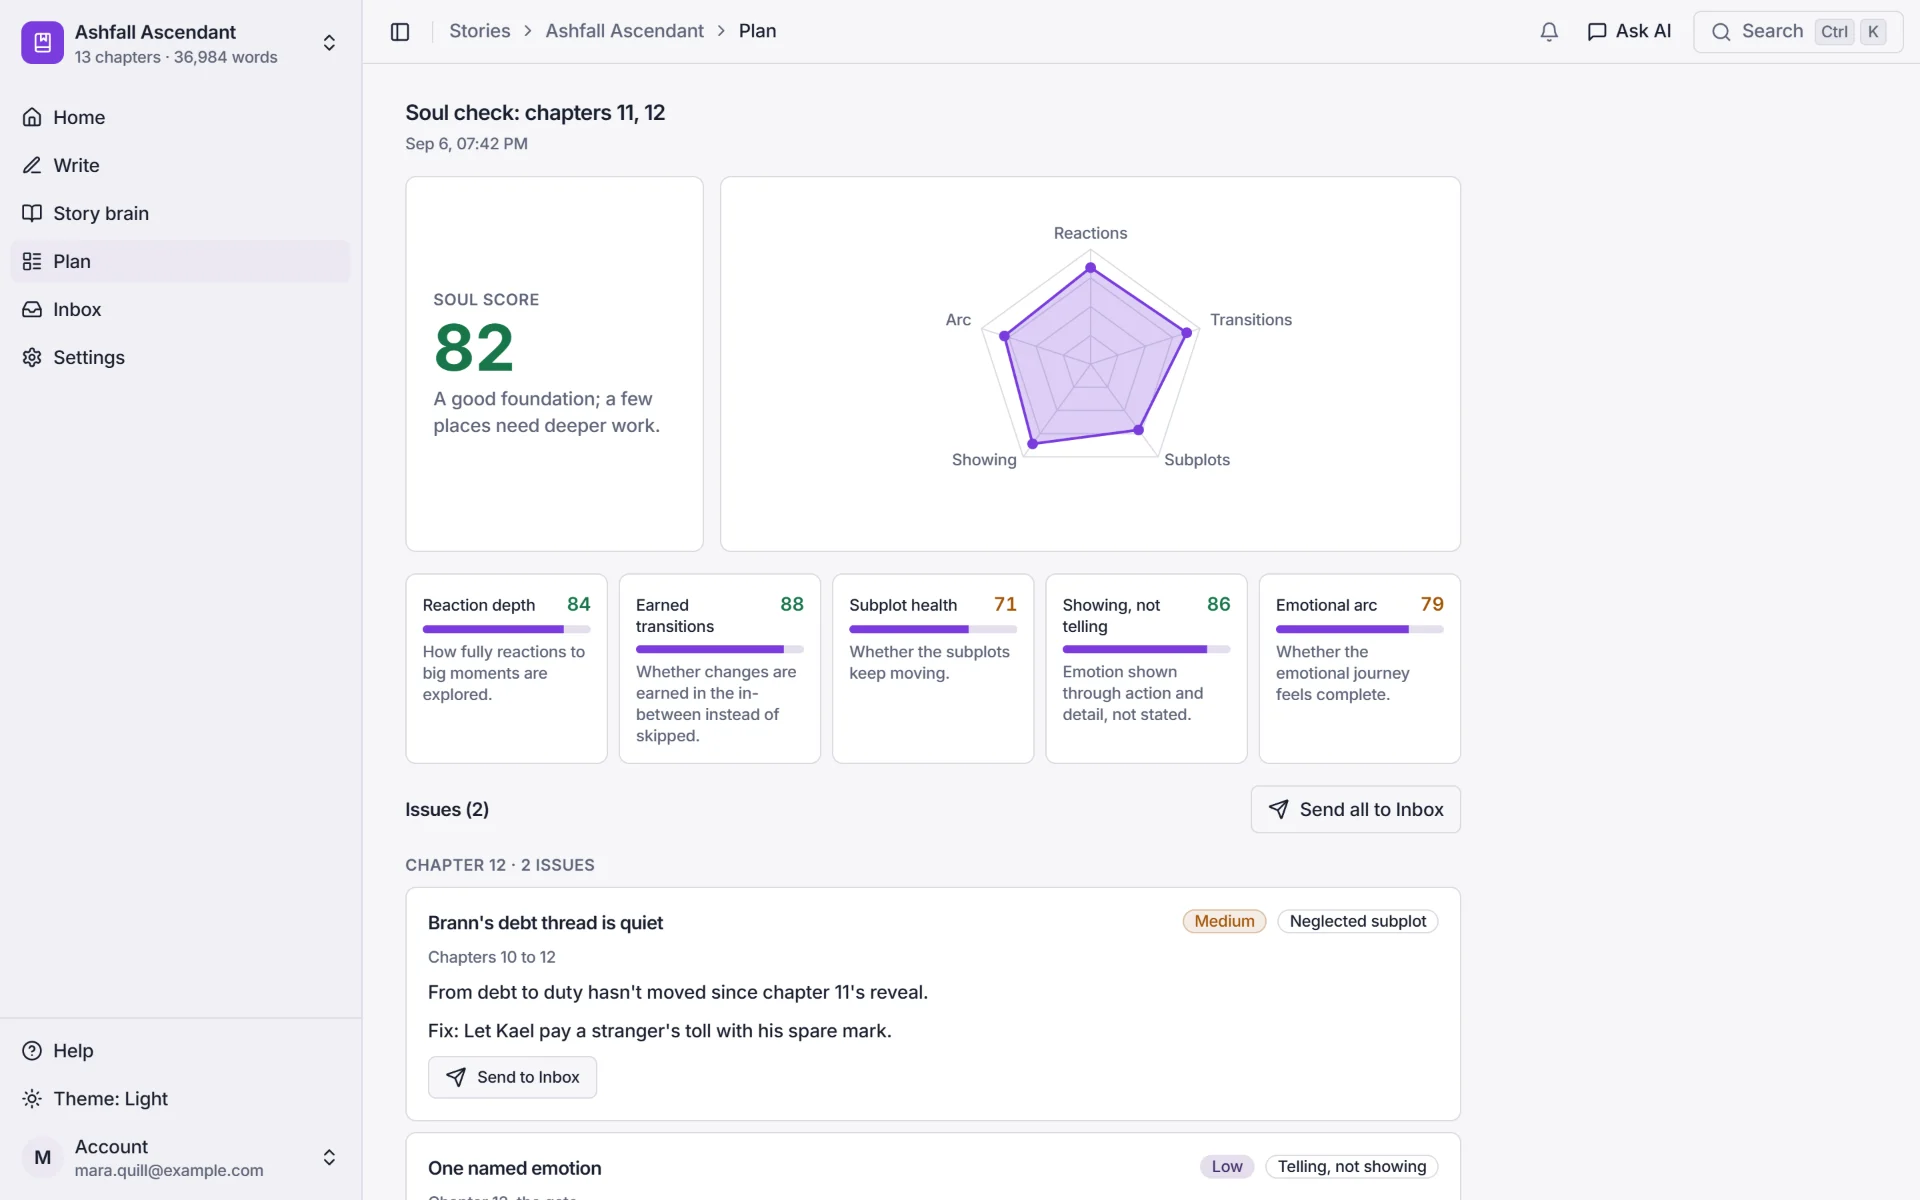Screen dimensions: 1920x1200
Task: Click the Plan breadcrumb text
Action: click(757, 31)
